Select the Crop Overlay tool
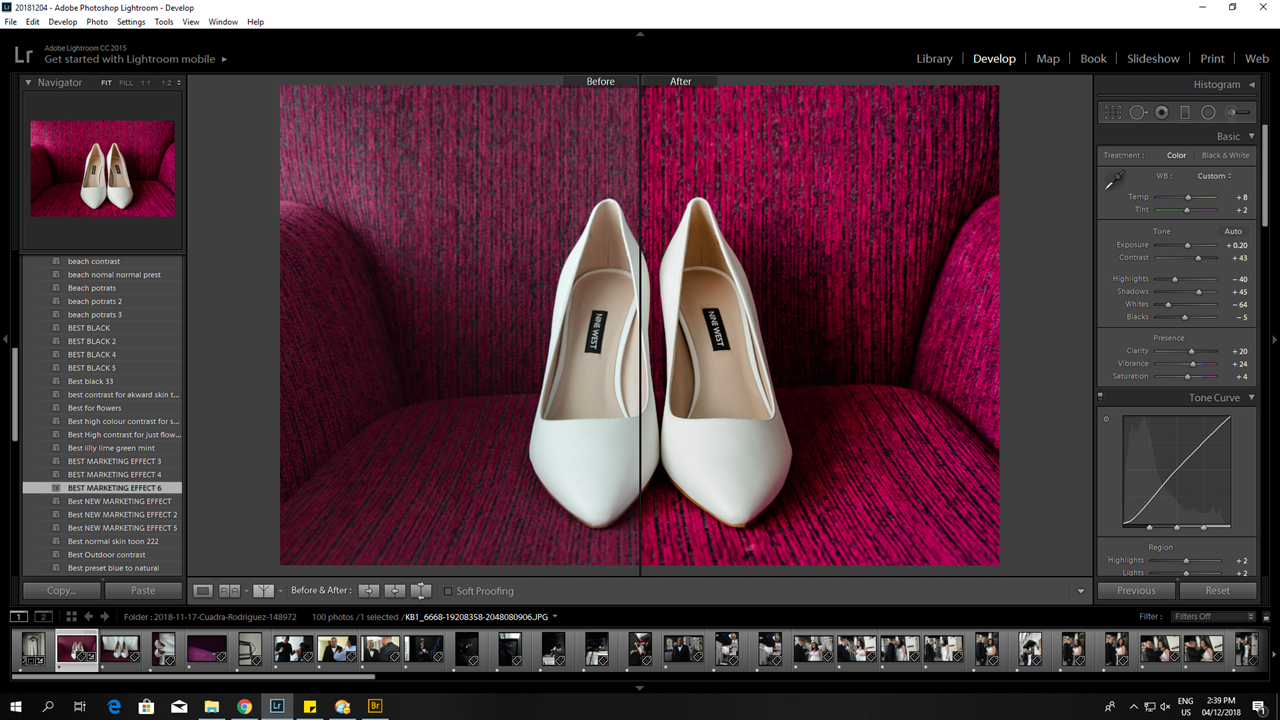1280x720 pixels. click(x=1113, y=113)
